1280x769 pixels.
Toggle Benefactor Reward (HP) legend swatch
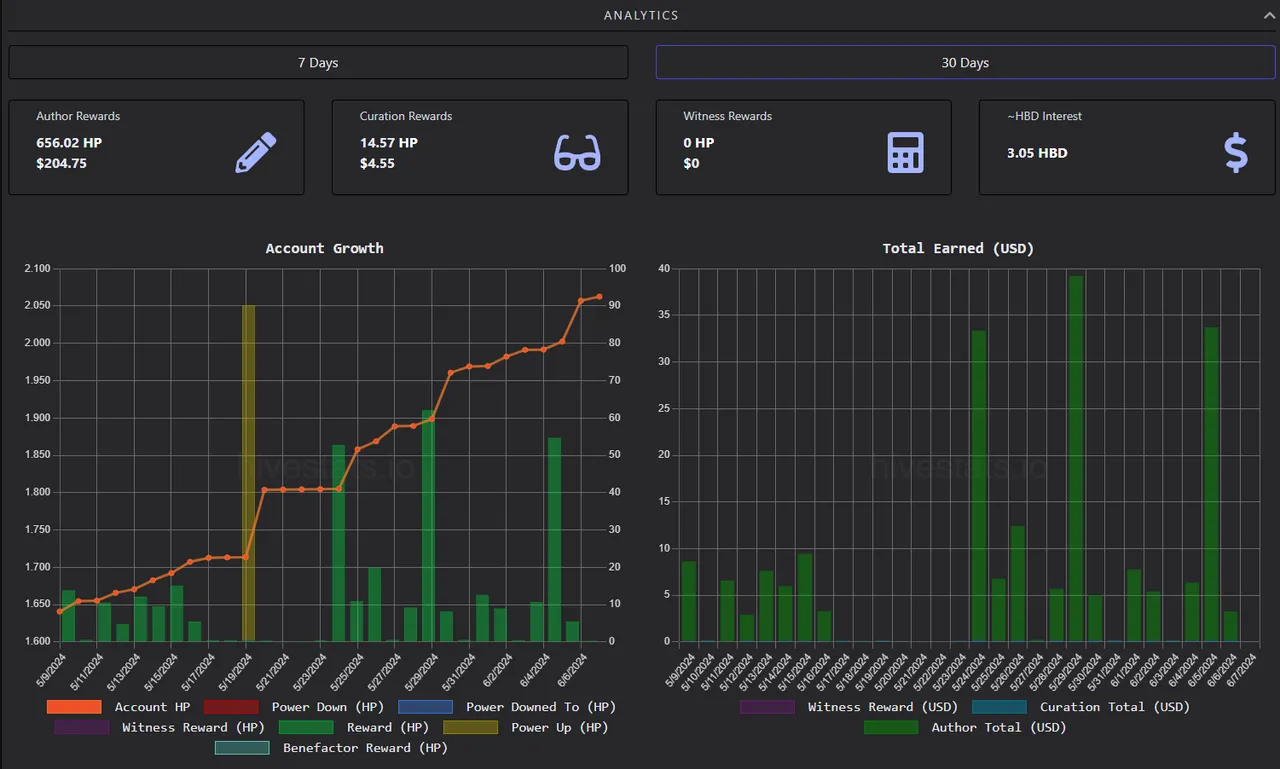(x=242, y=747)
